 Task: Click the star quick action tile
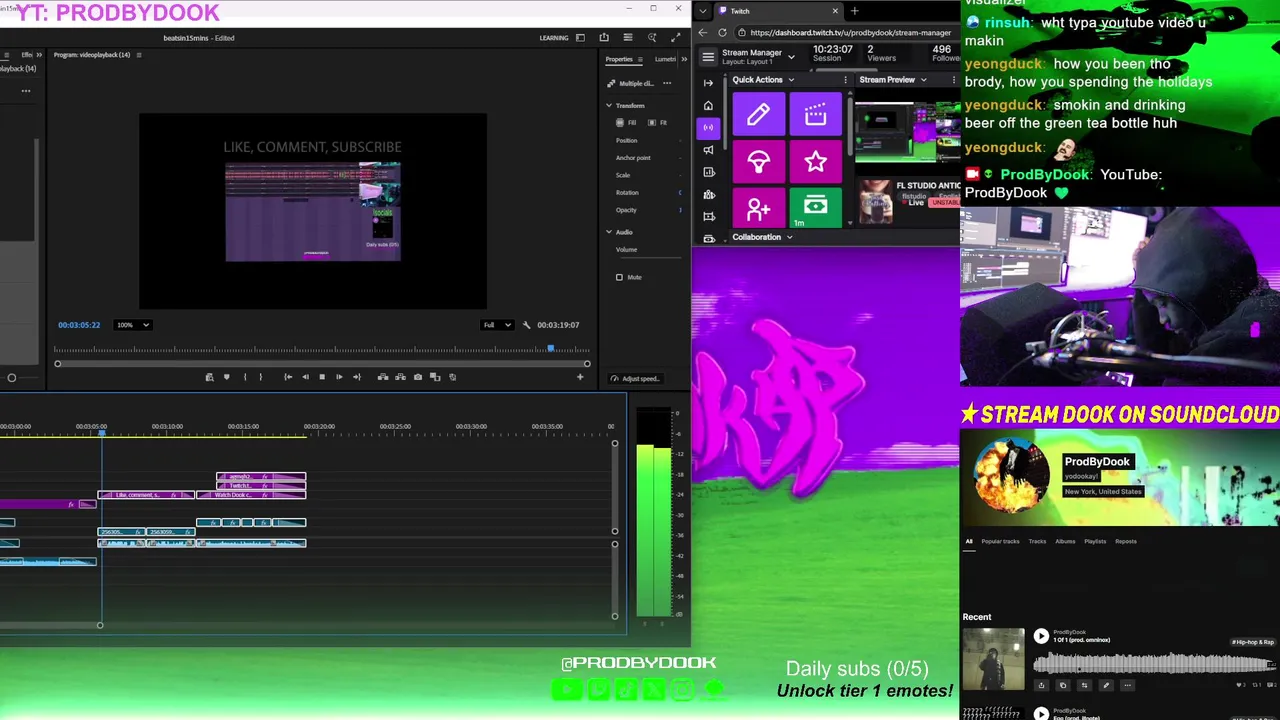[x=815, y=162]
